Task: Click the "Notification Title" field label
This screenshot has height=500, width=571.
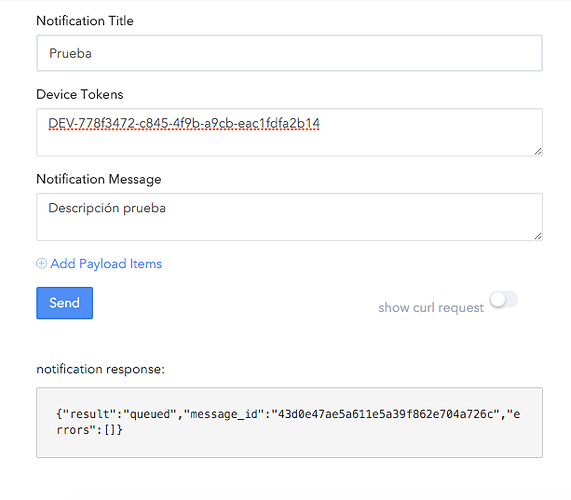Action: coord(85,21)
